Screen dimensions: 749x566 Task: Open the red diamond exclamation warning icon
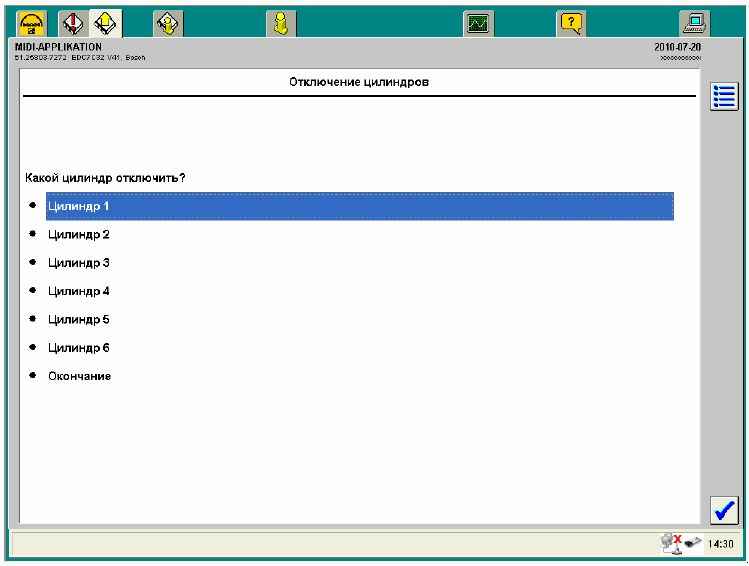click(74, 21)
